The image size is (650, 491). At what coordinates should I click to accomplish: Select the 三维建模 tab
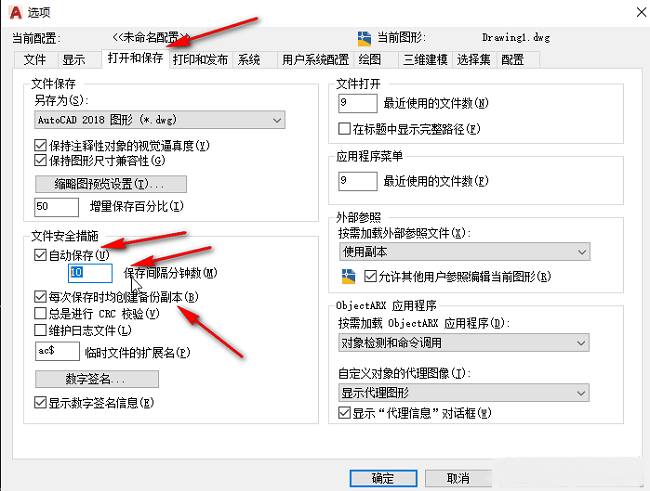(425, 60)
